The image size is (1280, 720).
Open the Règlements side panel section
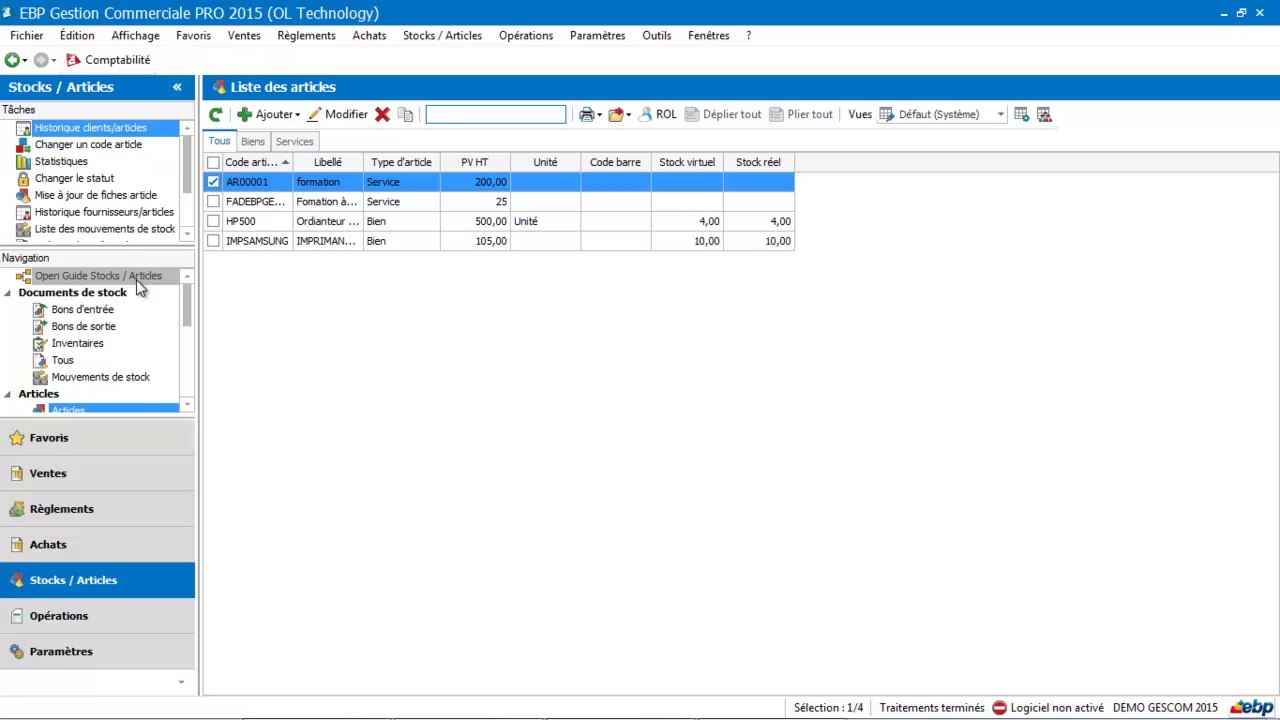[x=97, y=509]
